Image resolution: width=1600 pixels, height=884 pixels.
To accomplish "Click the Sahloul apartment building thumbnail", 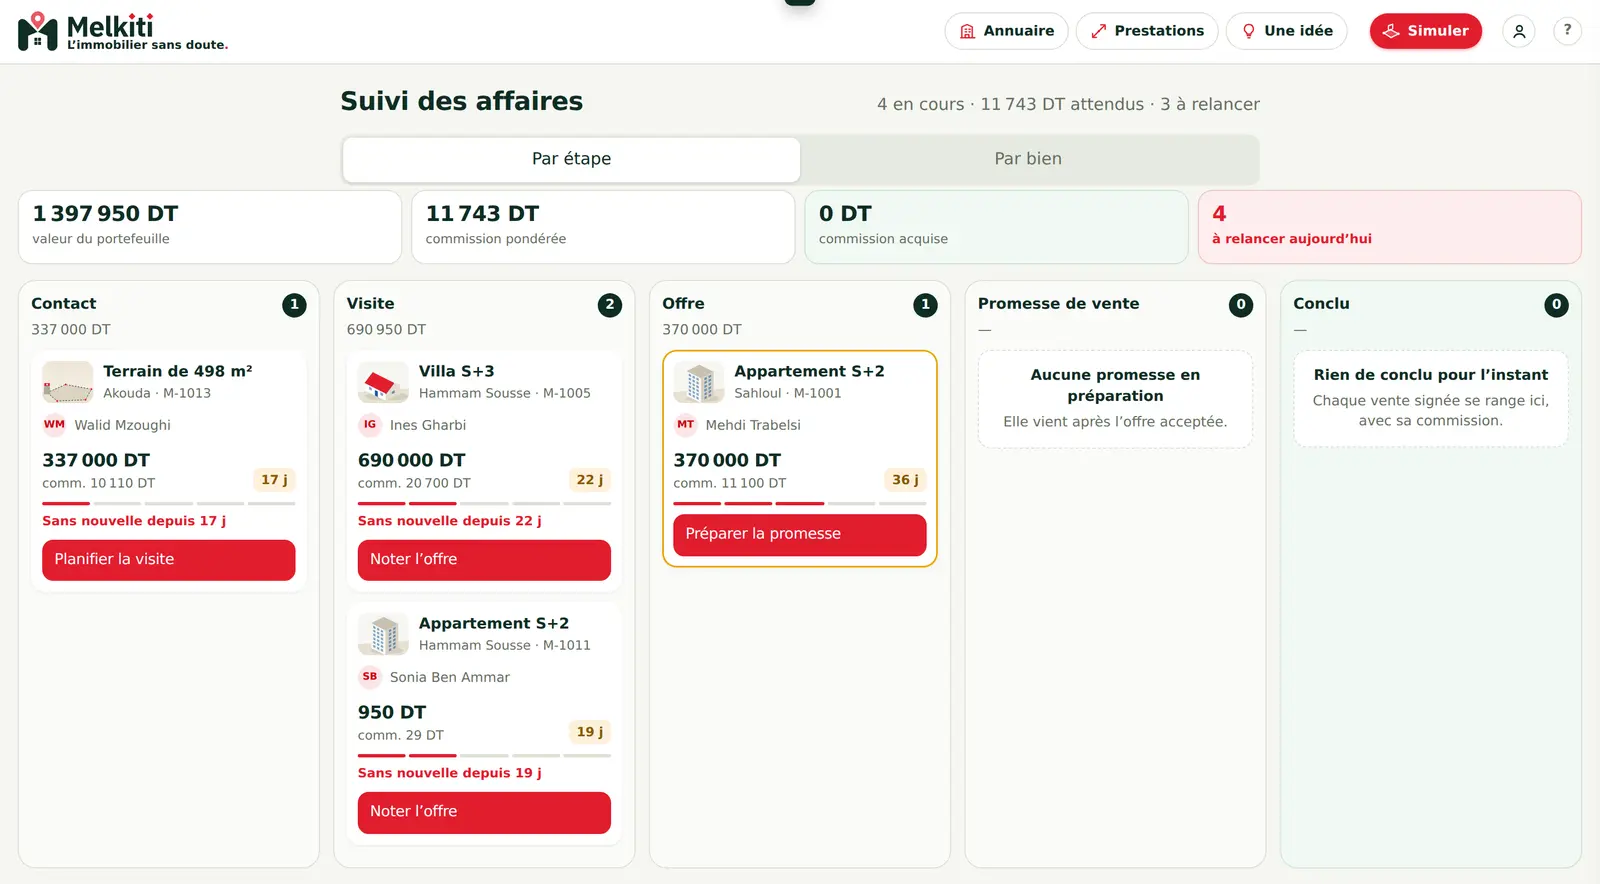I will coord(699,382).
